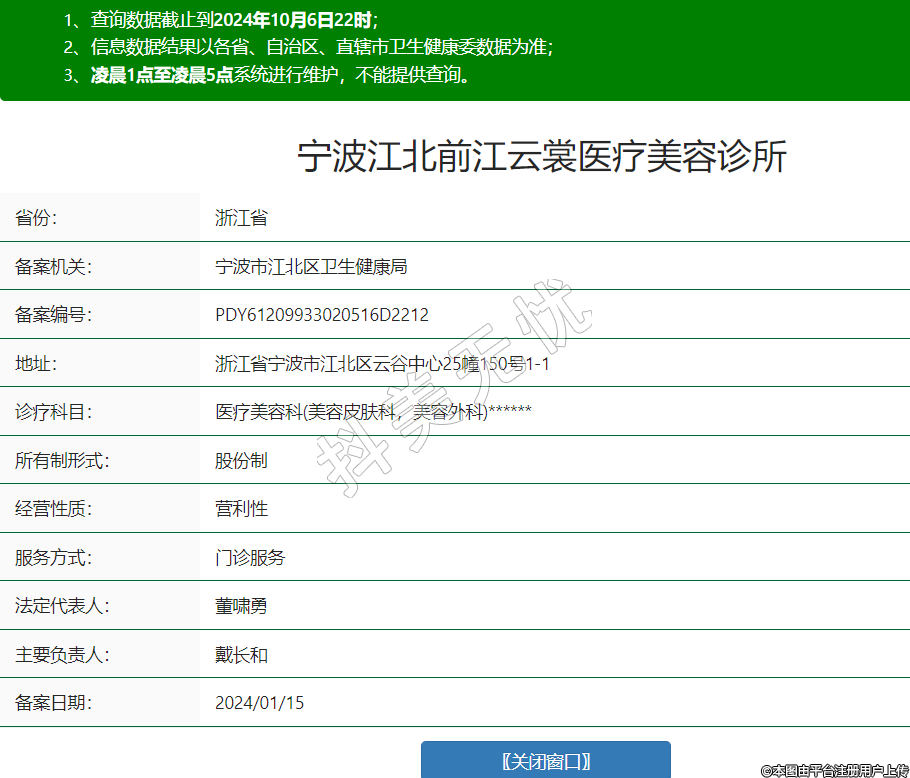Click the legal representative name 董啸勇
This screenshot has height=778, width=910.
(241, 606)
